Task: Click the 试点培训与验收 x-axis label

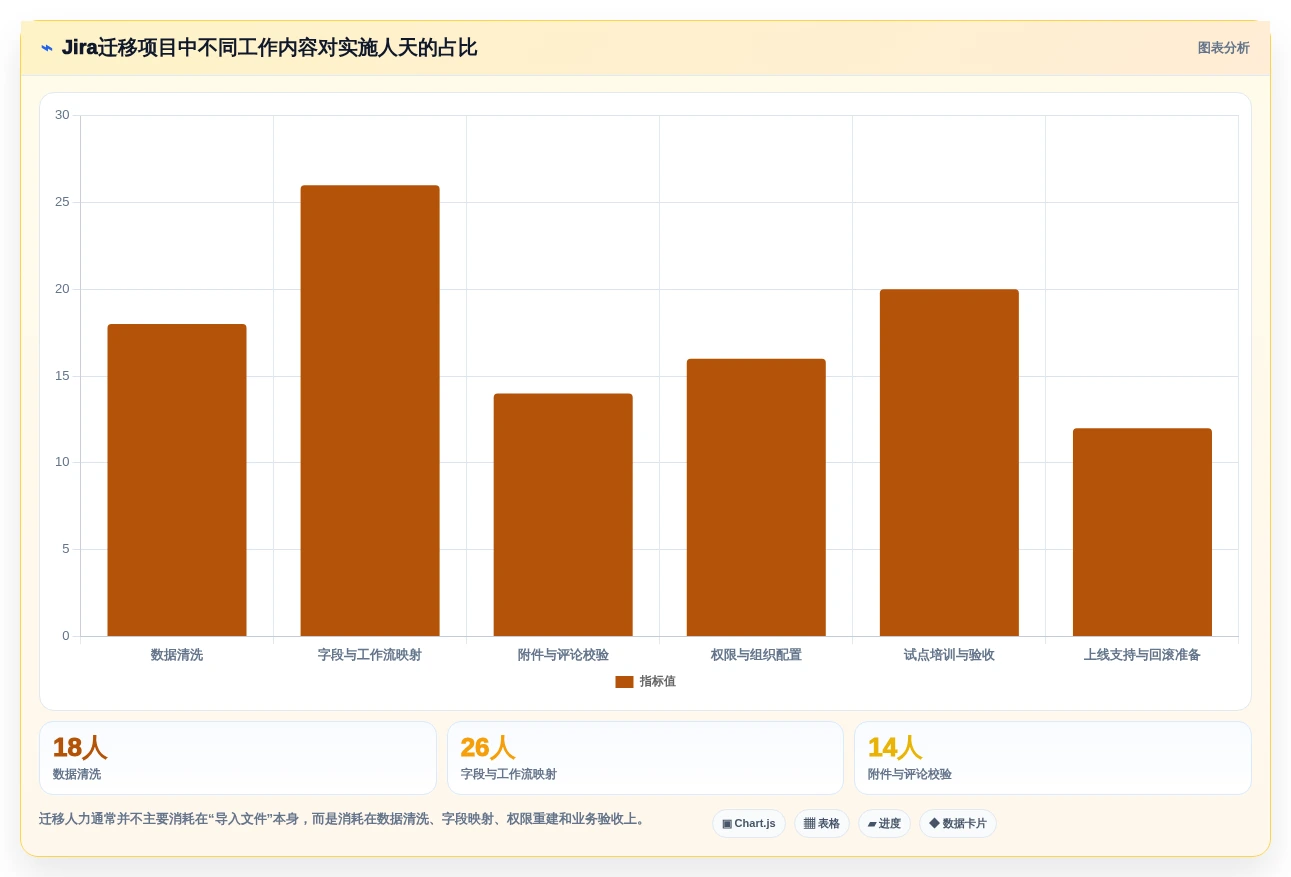Action: 949,655
